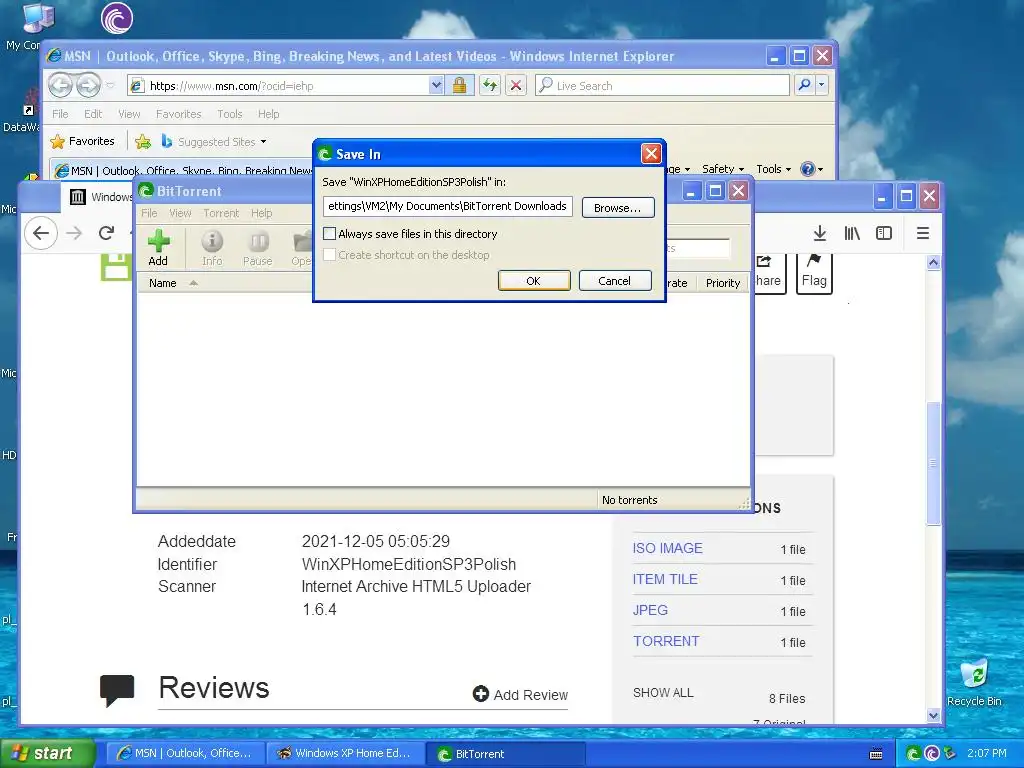The height and width of the screenshot is (768, 1024).
Task: Click the browser back arrow in archive window
Action: [40, 233]
